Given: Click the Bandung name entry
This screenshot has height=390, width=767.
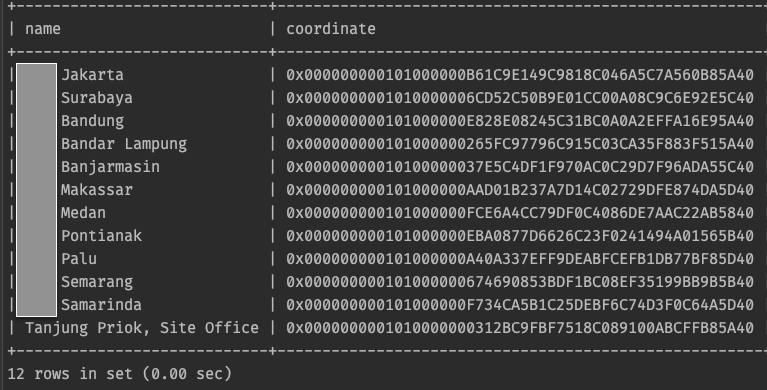Looking at the screenshot, I should (92, 121).
